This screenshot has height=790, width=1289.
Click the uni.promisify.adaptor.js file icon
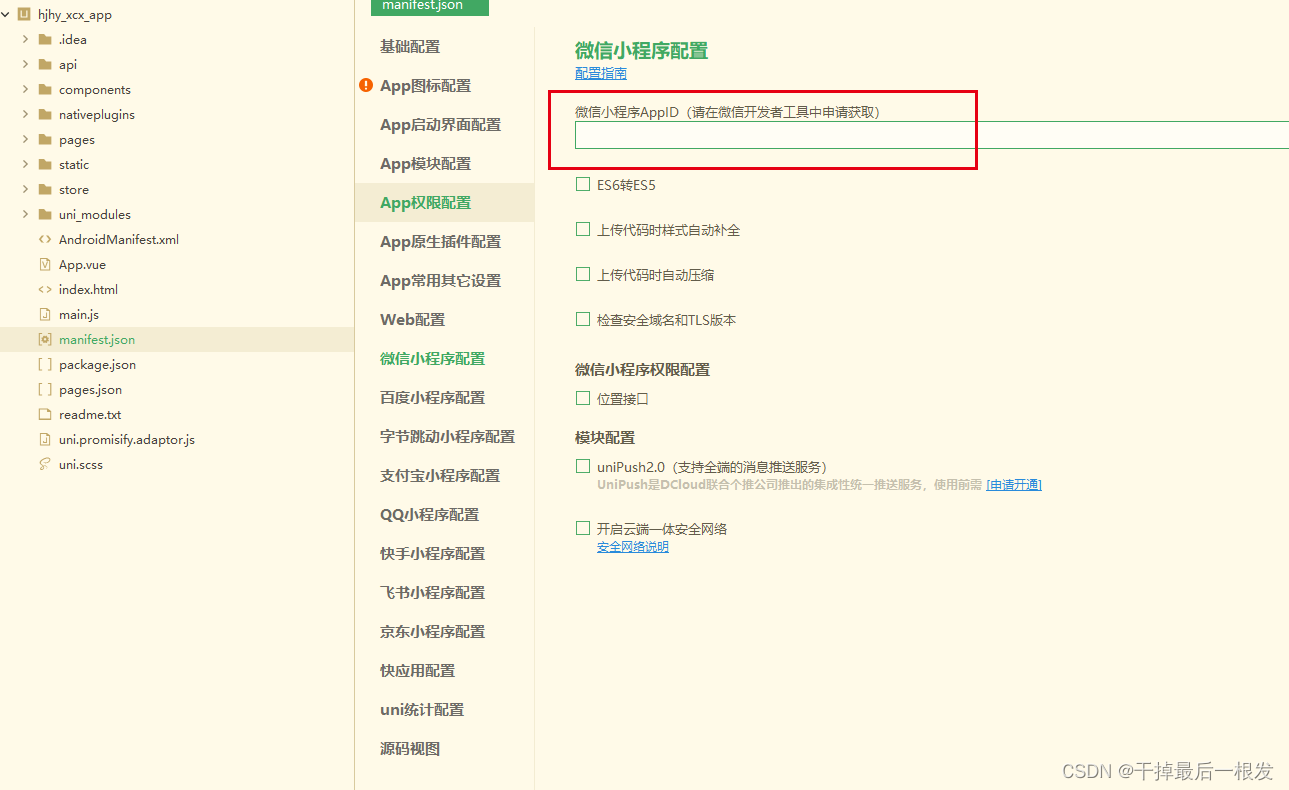tap(44, 440)
